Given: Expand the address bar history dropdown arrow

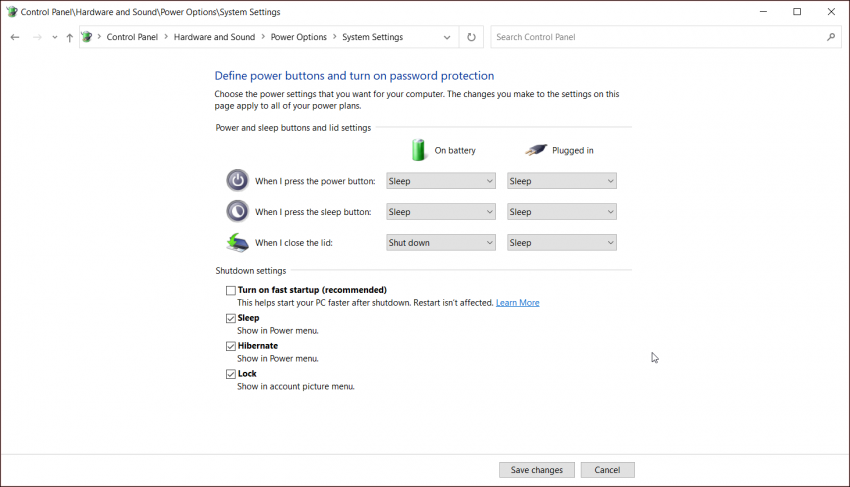Looking at the screenshot, I should click(x=447, y=37).
